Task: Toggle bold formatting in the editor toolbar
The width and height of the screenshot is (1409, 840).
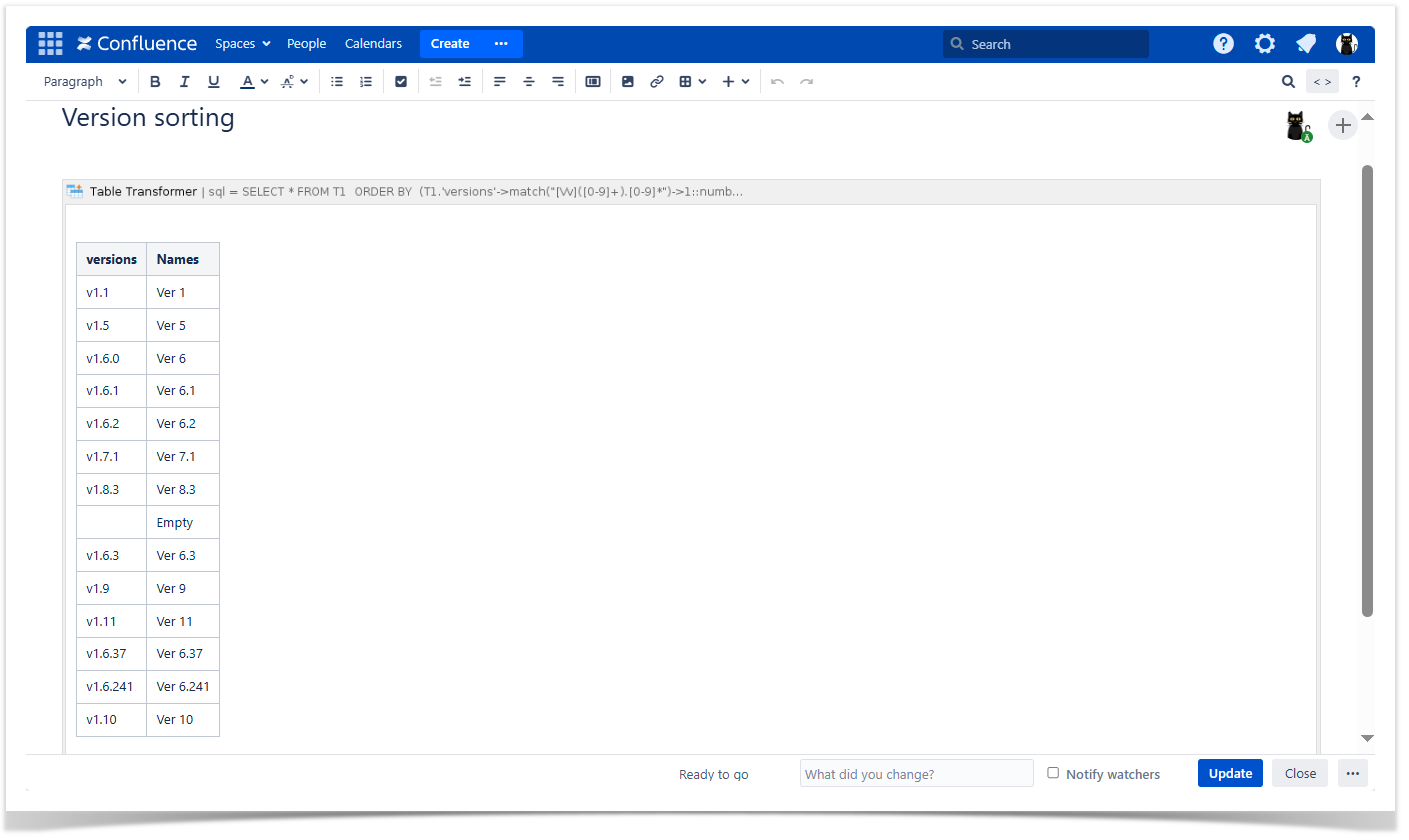Action: (155, 82)
